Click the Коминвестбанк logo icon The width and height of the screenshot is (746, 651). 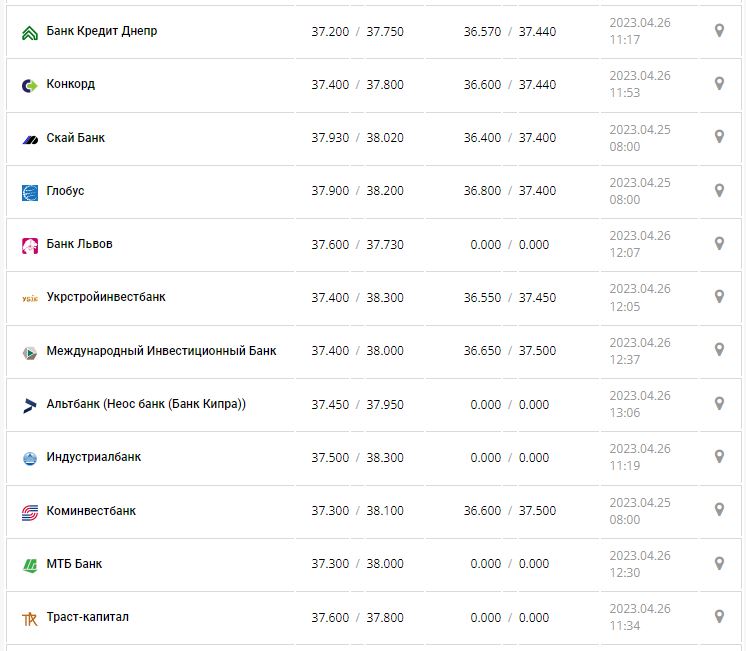pyautogui.click(x=30, y=512)
